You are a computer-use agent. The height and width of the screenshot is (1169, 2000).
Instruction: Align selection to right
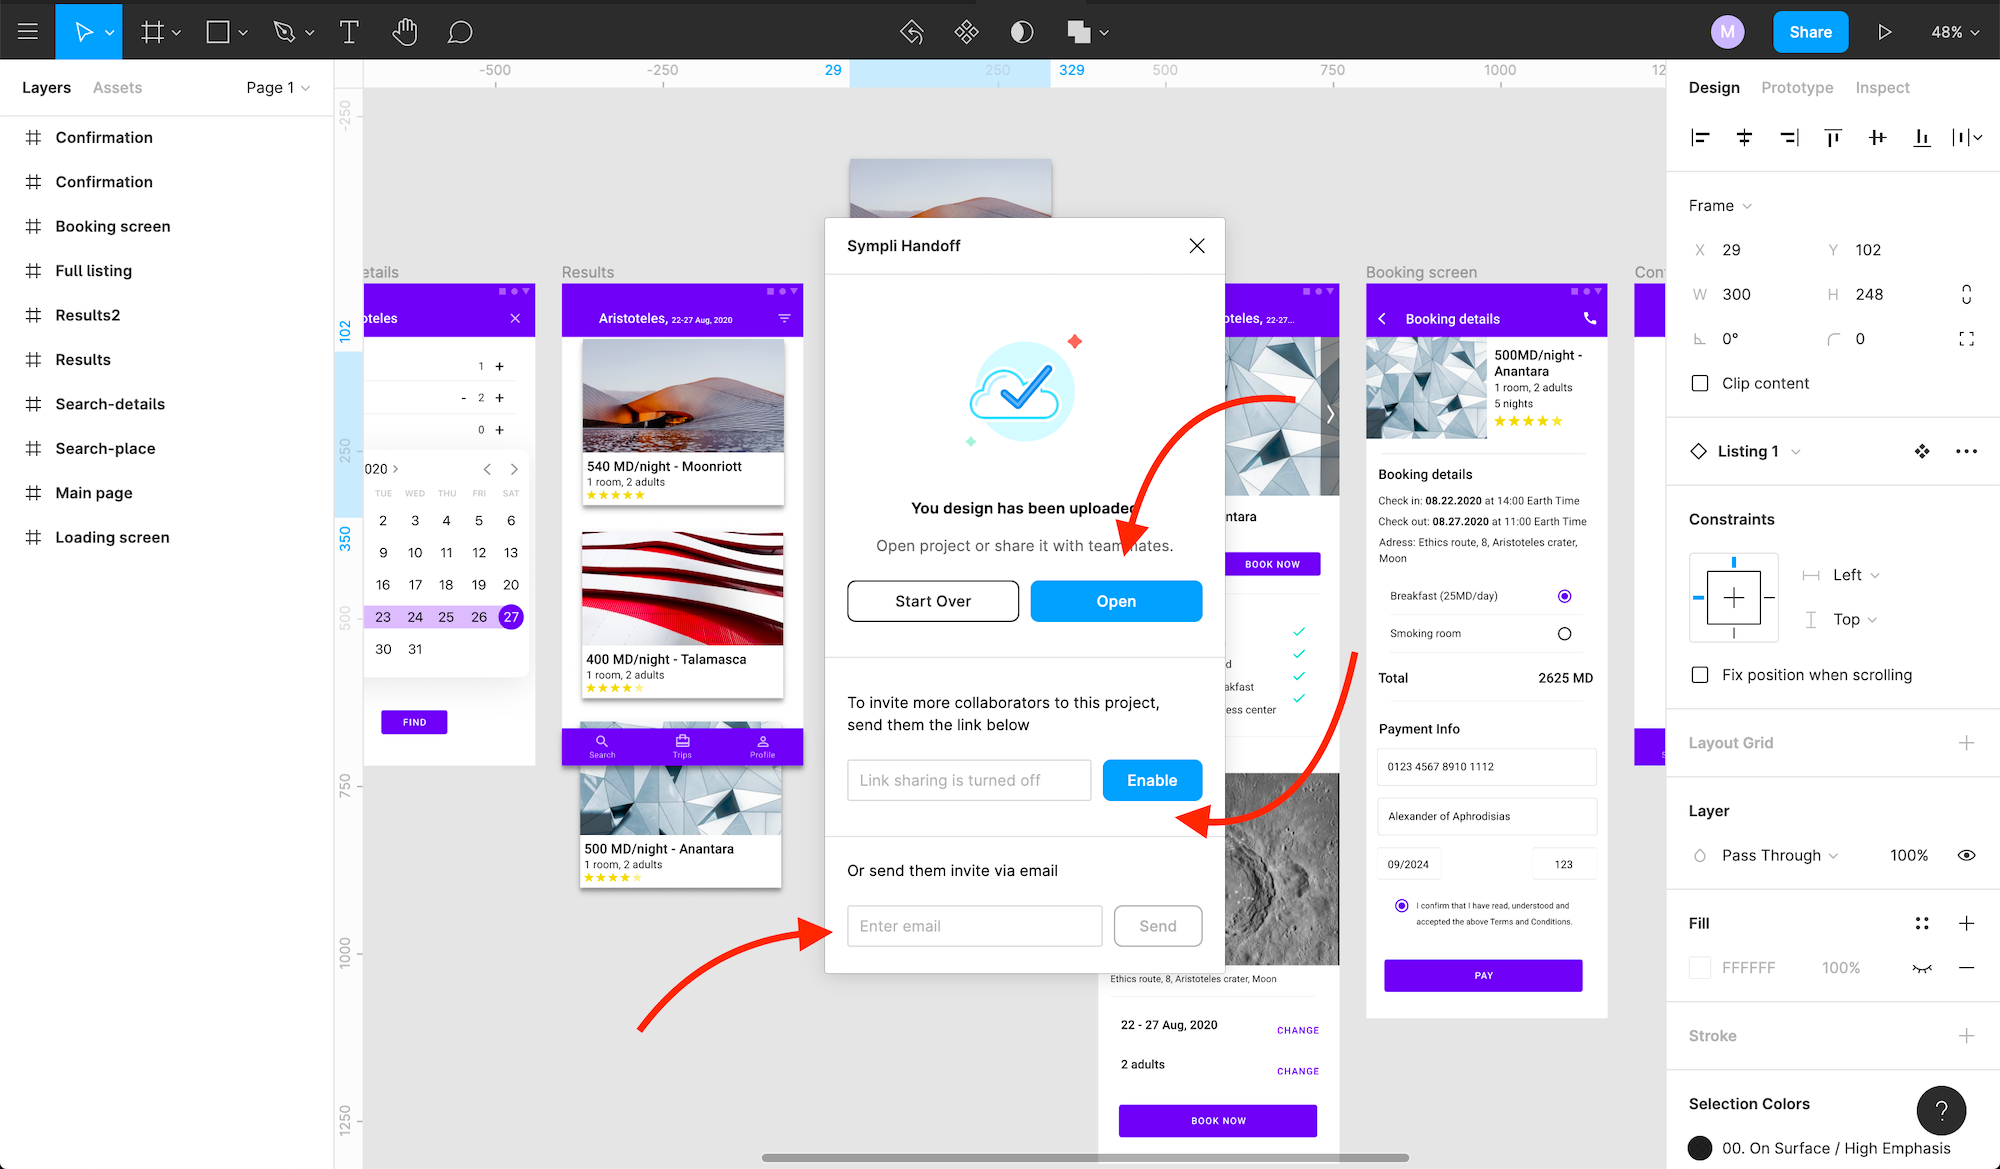point(1789,138)
